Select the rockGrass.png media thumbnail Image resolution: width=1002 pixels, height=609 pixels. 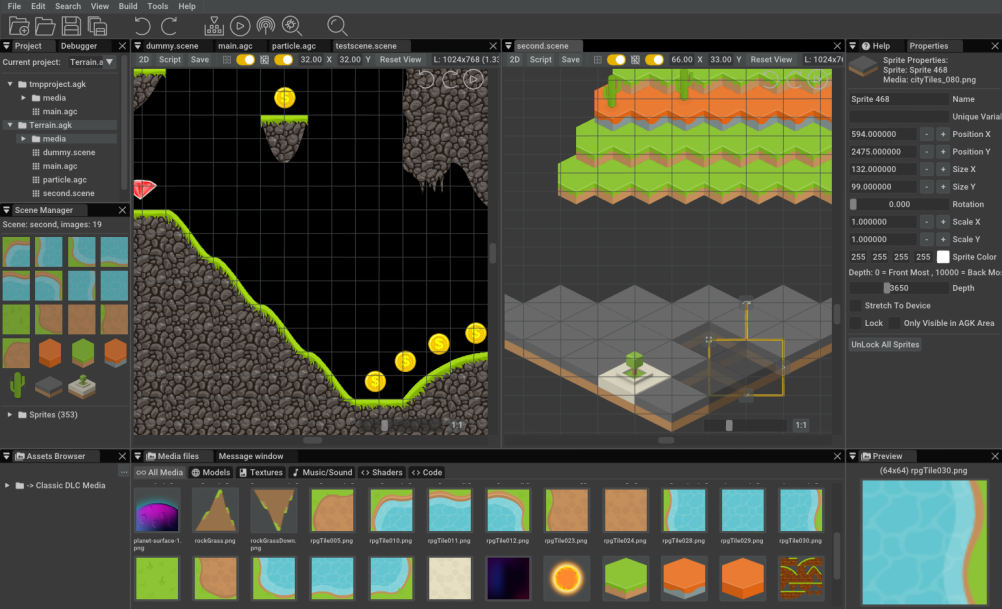pos(215,510)
